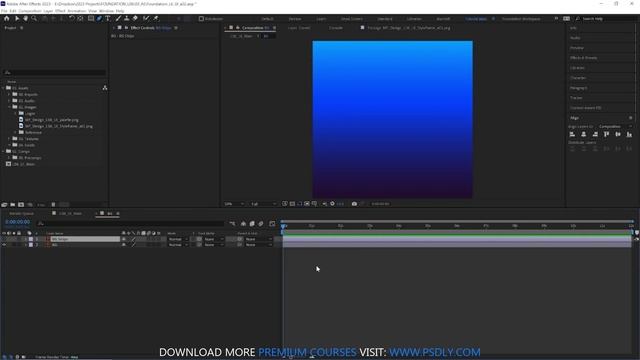Open the Animation menu
The height and width of the screenshot is (360, 640).
pyautogui.click(x=77, y=11)
